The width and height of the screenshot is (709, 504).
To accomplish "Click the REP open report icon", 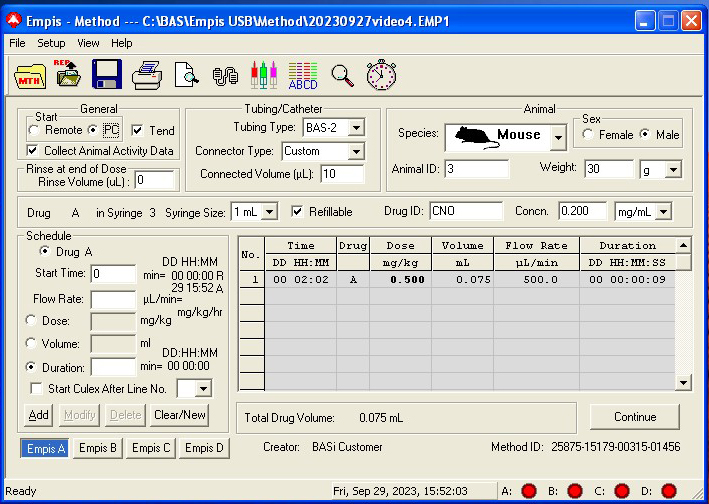I will [67, 73].
